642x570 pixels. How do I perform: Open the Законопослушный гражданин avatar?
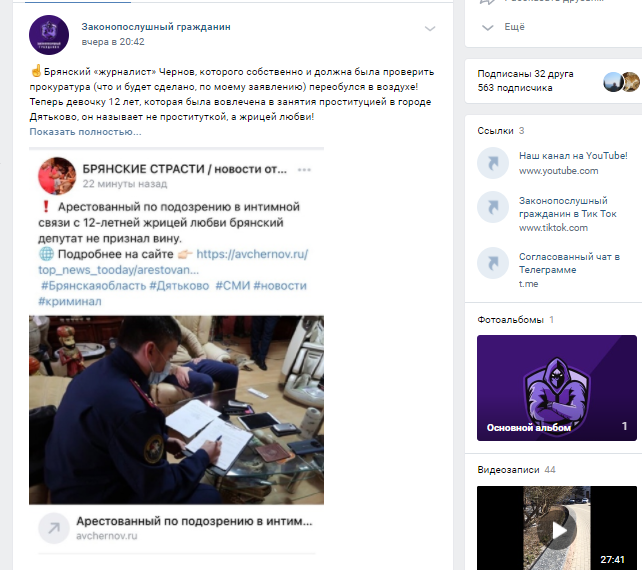click(49, 35)
